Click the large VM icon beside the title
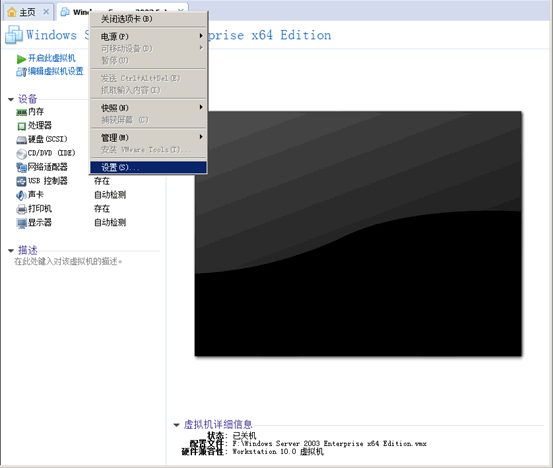Screen dimensions: 553x468 [x=14, y=35]
